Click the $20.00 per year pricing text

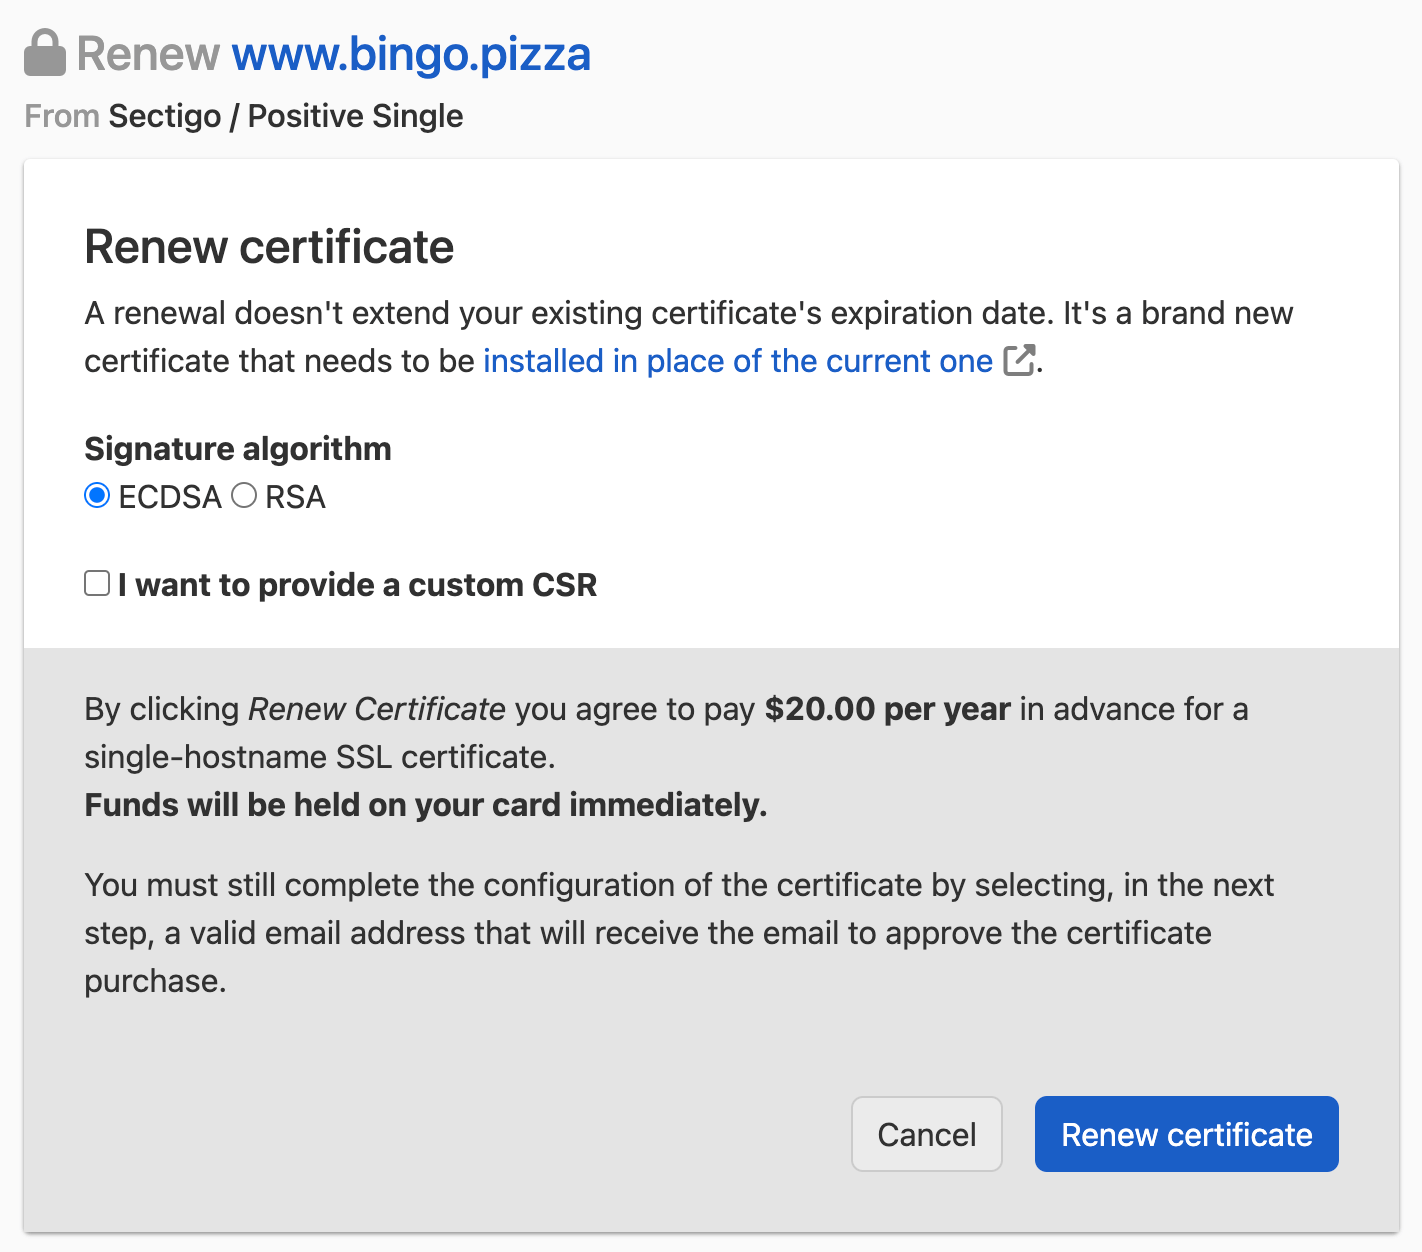[x=886, y=709]
